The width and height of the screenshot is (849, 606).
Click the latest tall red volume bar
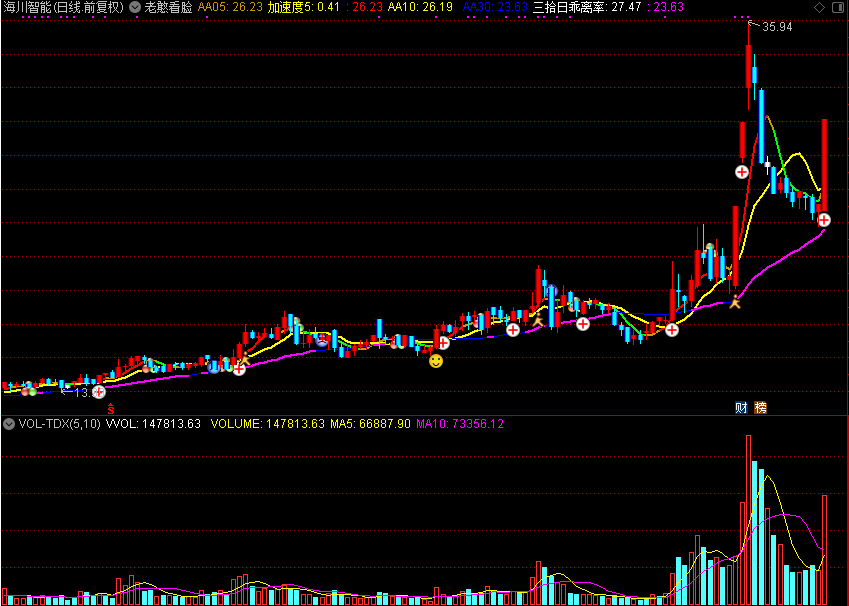coord(825,548)
